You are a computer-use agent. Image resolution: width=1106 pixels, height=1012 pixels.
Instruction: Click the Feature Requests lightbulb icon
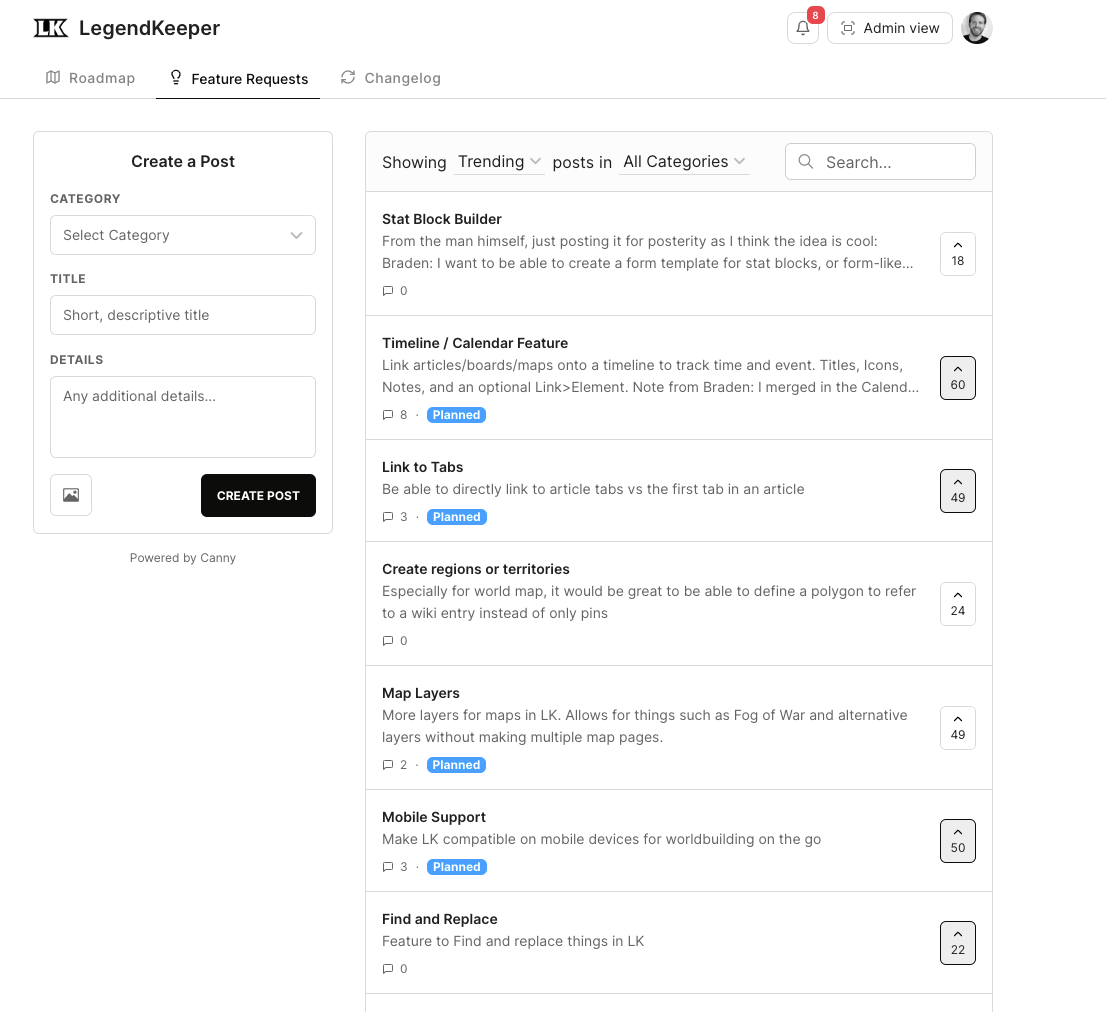176,77
